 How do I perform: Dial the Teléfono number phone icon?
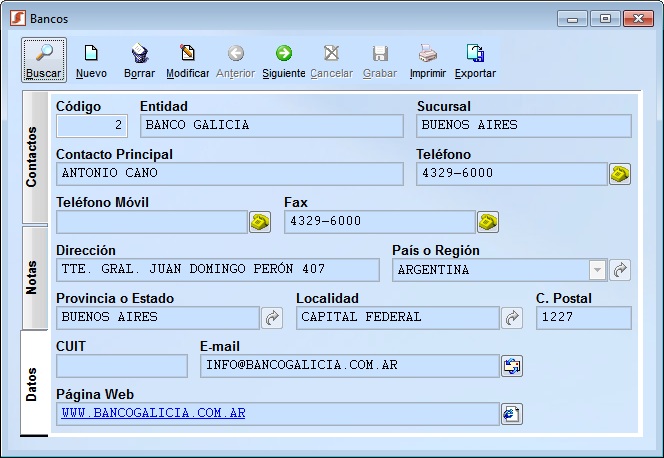620,174
